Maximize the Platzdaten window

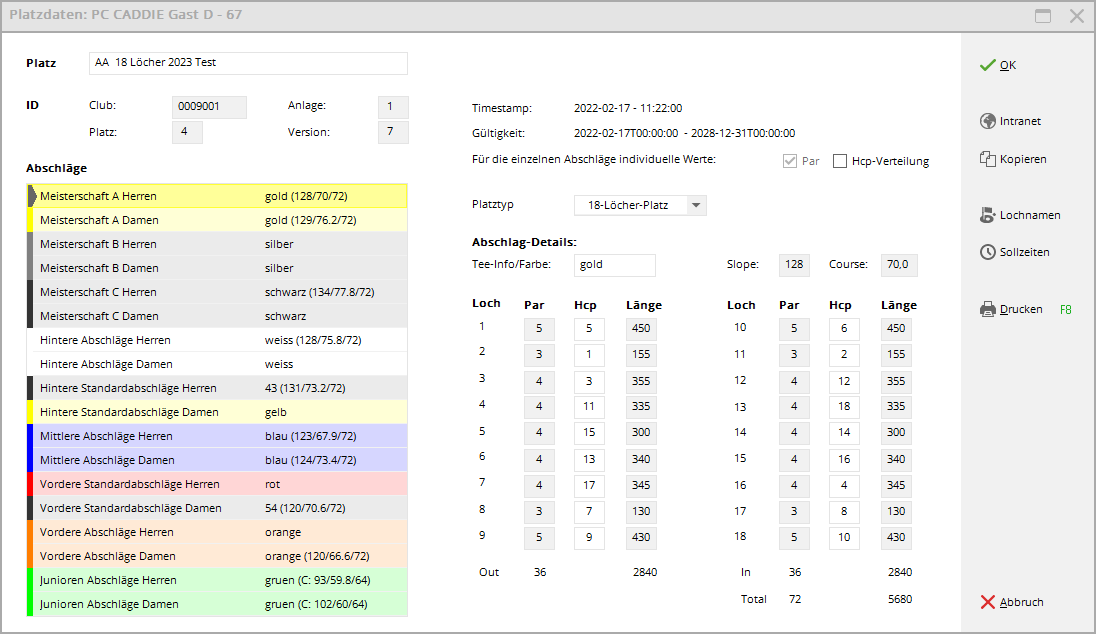tap(1043, 16)
